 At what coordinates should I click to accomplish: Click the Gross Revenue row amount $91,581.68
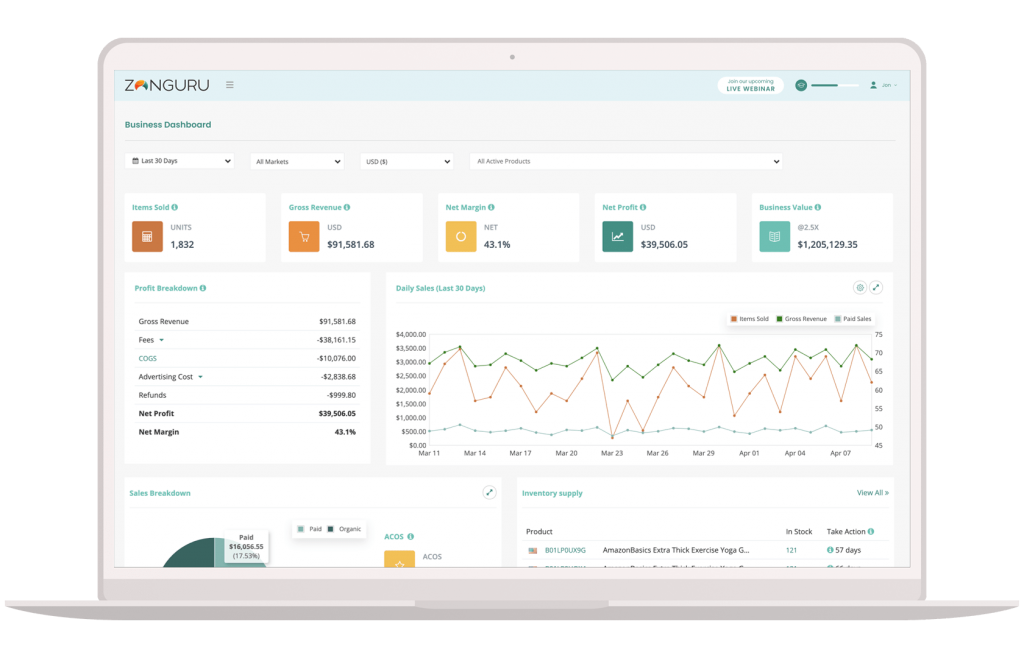(x=337, y=322)
